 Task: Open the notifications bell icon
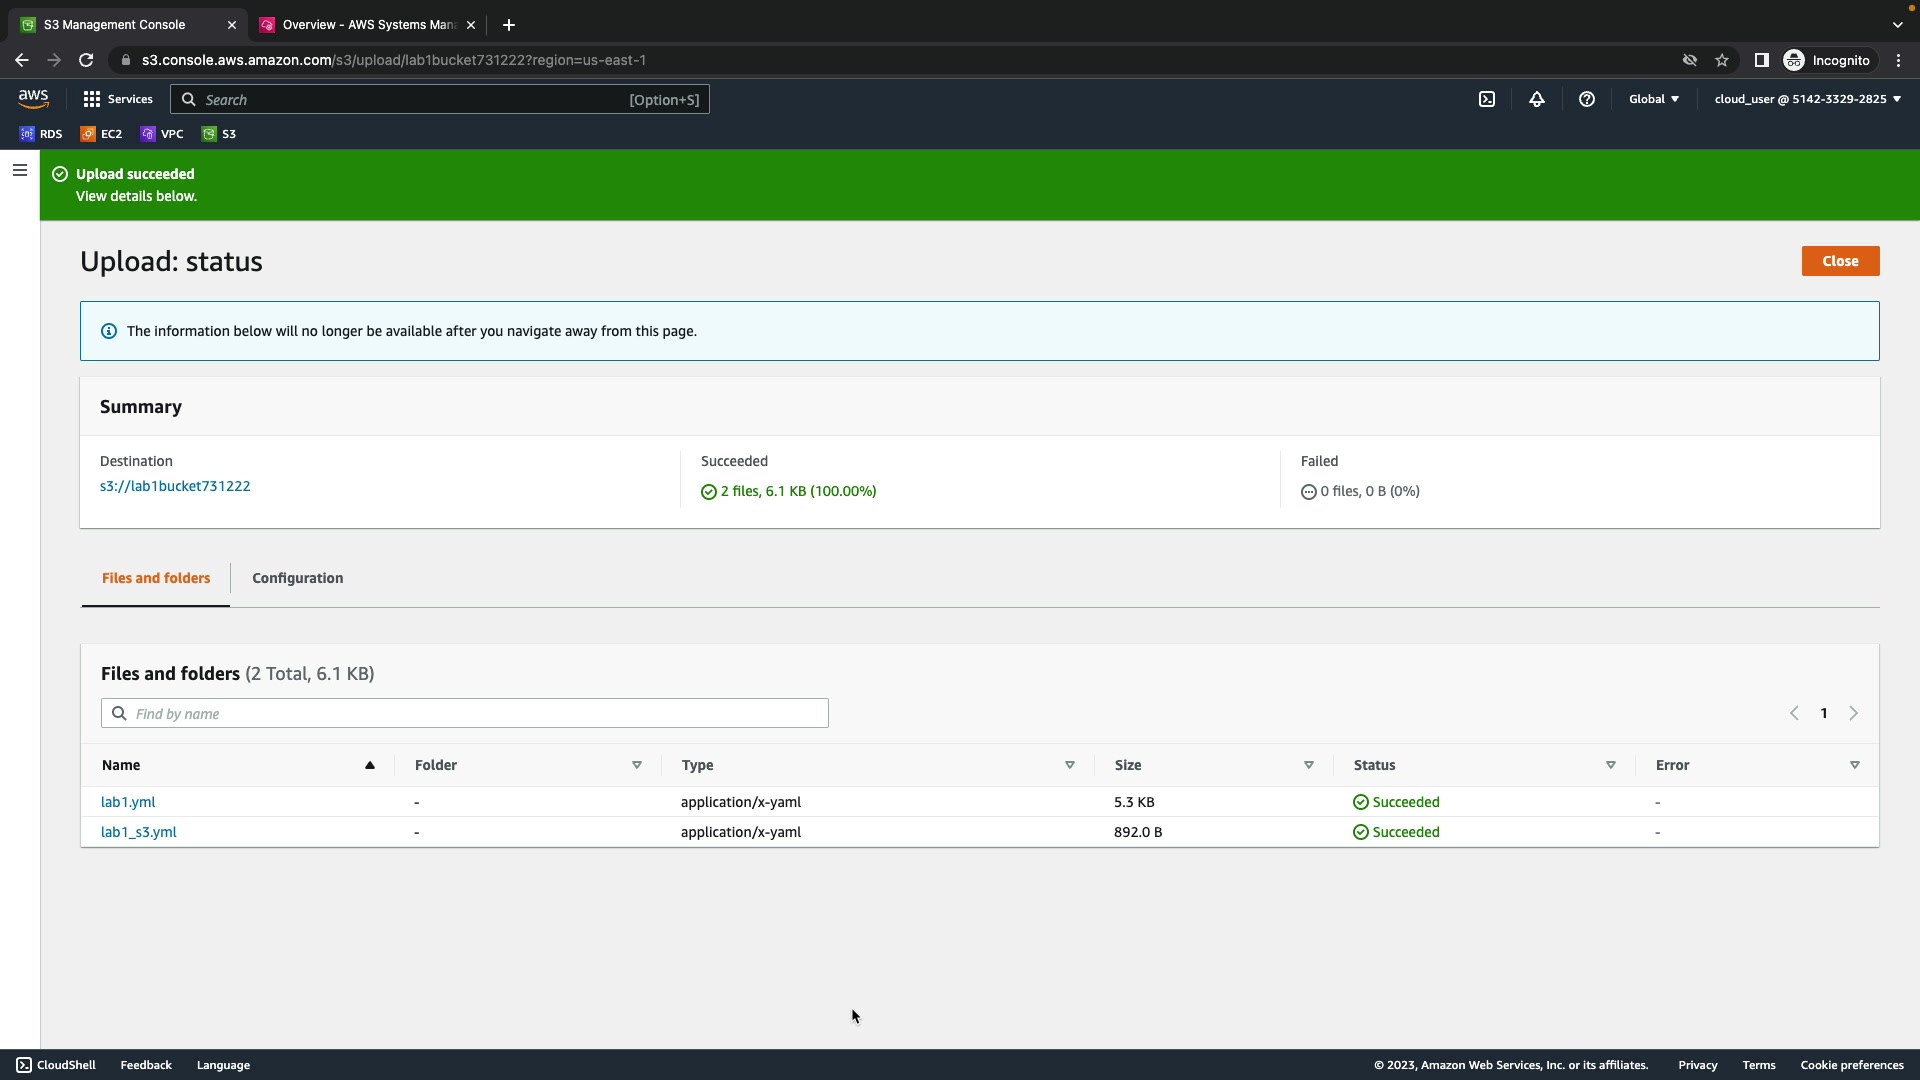1537,99
